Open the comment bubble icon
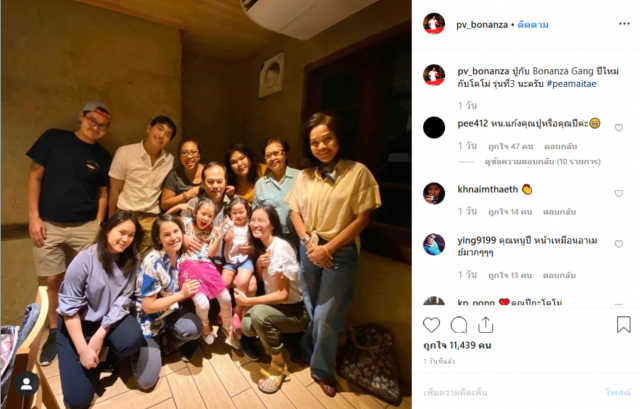 (459, 325)
